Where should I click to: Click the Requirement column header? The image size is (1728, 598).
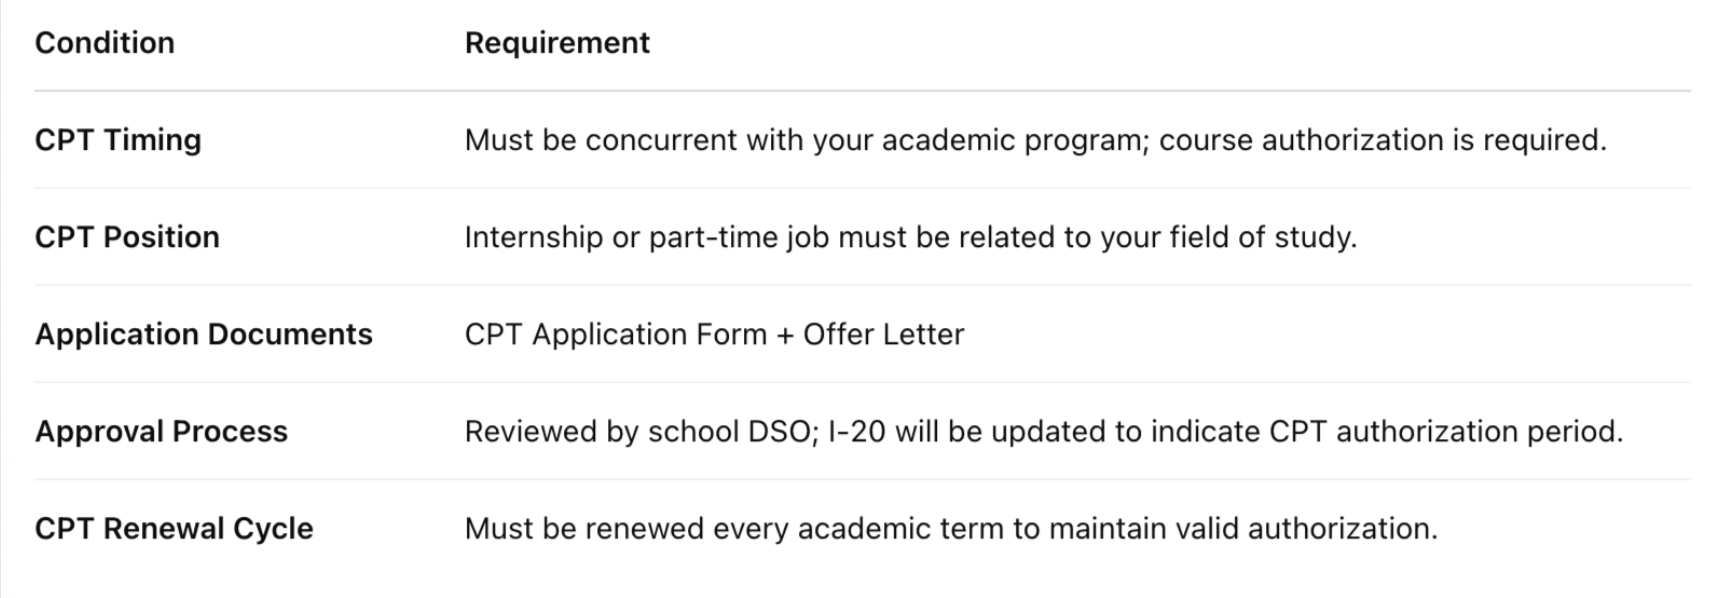(557, 43)
